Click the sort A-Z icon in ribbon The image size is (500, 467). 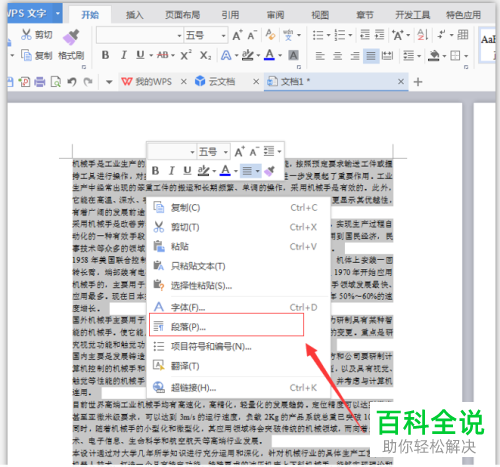(423, 35)
